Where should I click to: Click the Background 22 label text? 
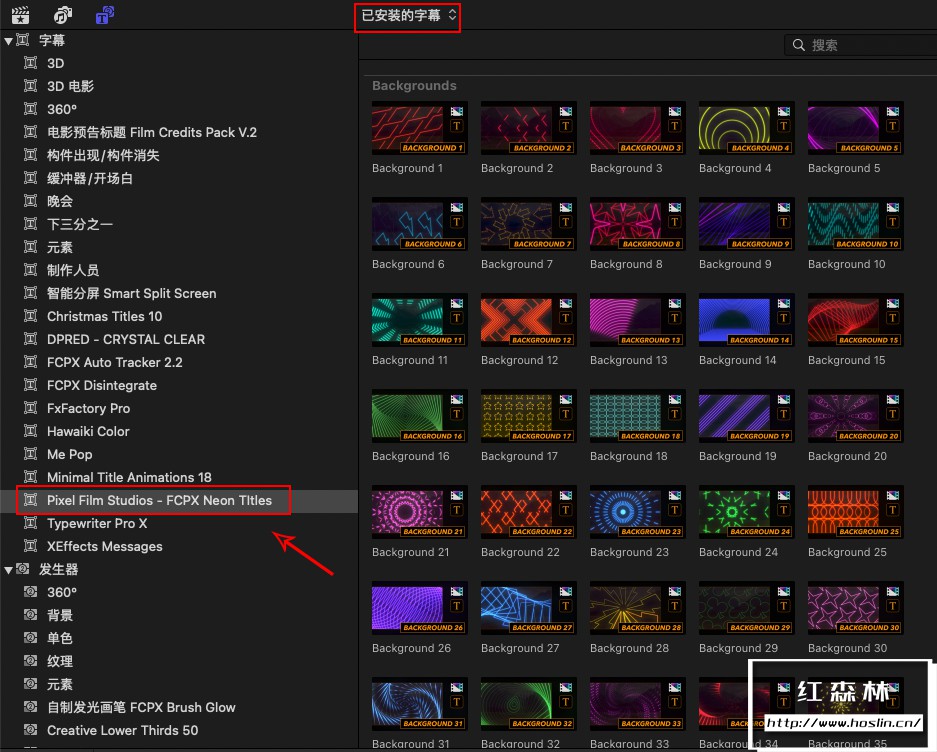pos(520,552)
